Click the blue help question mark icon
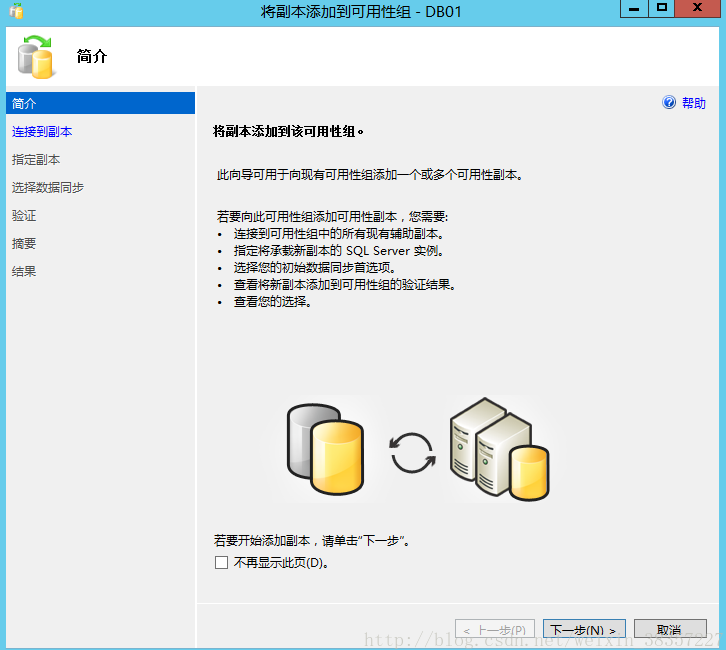 click(x=669, y=102)
